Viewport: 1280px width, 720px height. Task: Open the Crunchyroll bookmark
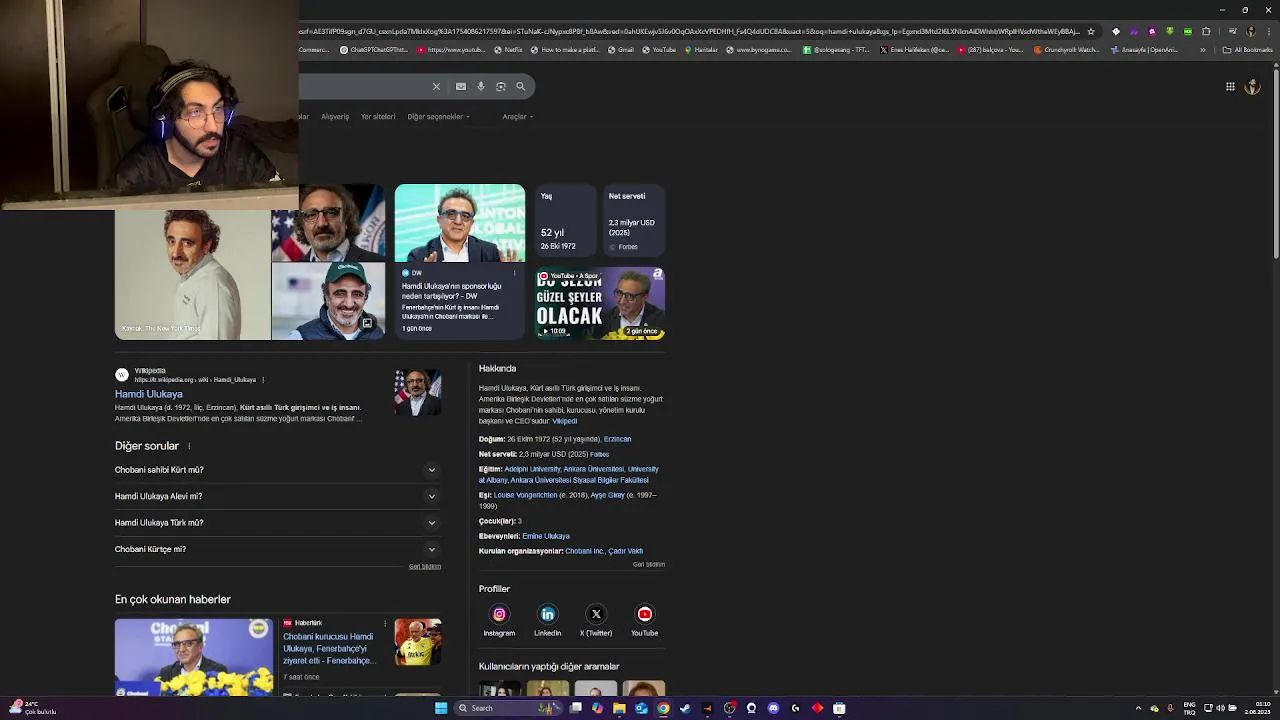pos(1066,50)
